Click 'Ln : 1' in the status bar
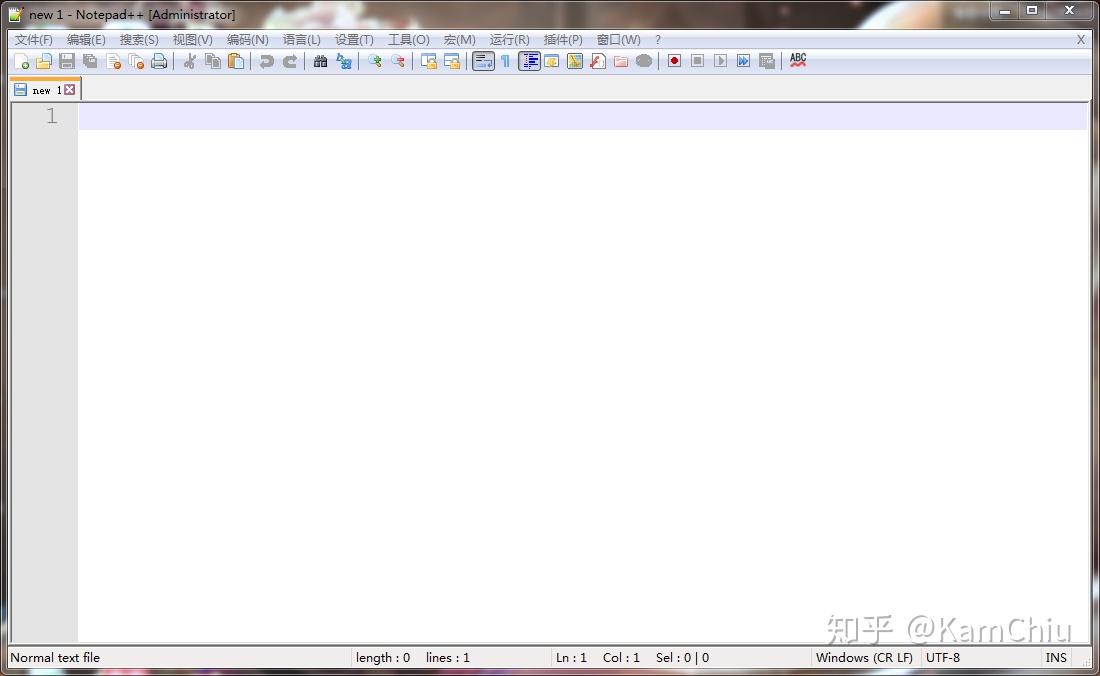1100x676 pixels. [571, 658]
